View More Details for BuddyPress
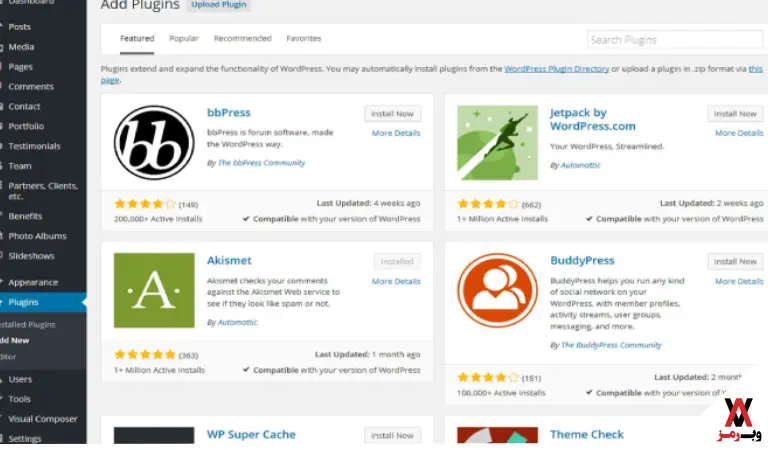768x450 pixels. (739, 281)
